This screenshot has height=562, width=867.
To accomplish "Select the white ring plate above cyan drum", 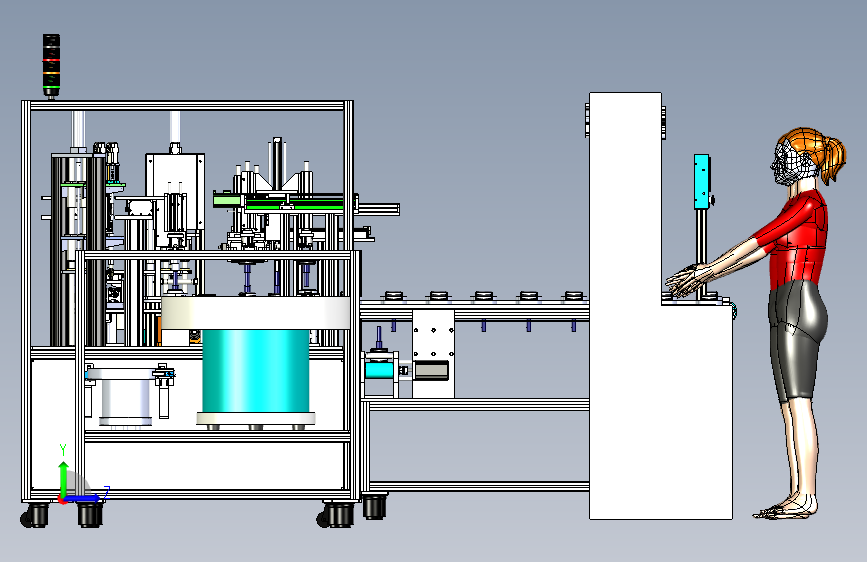I will pos(255,313).
